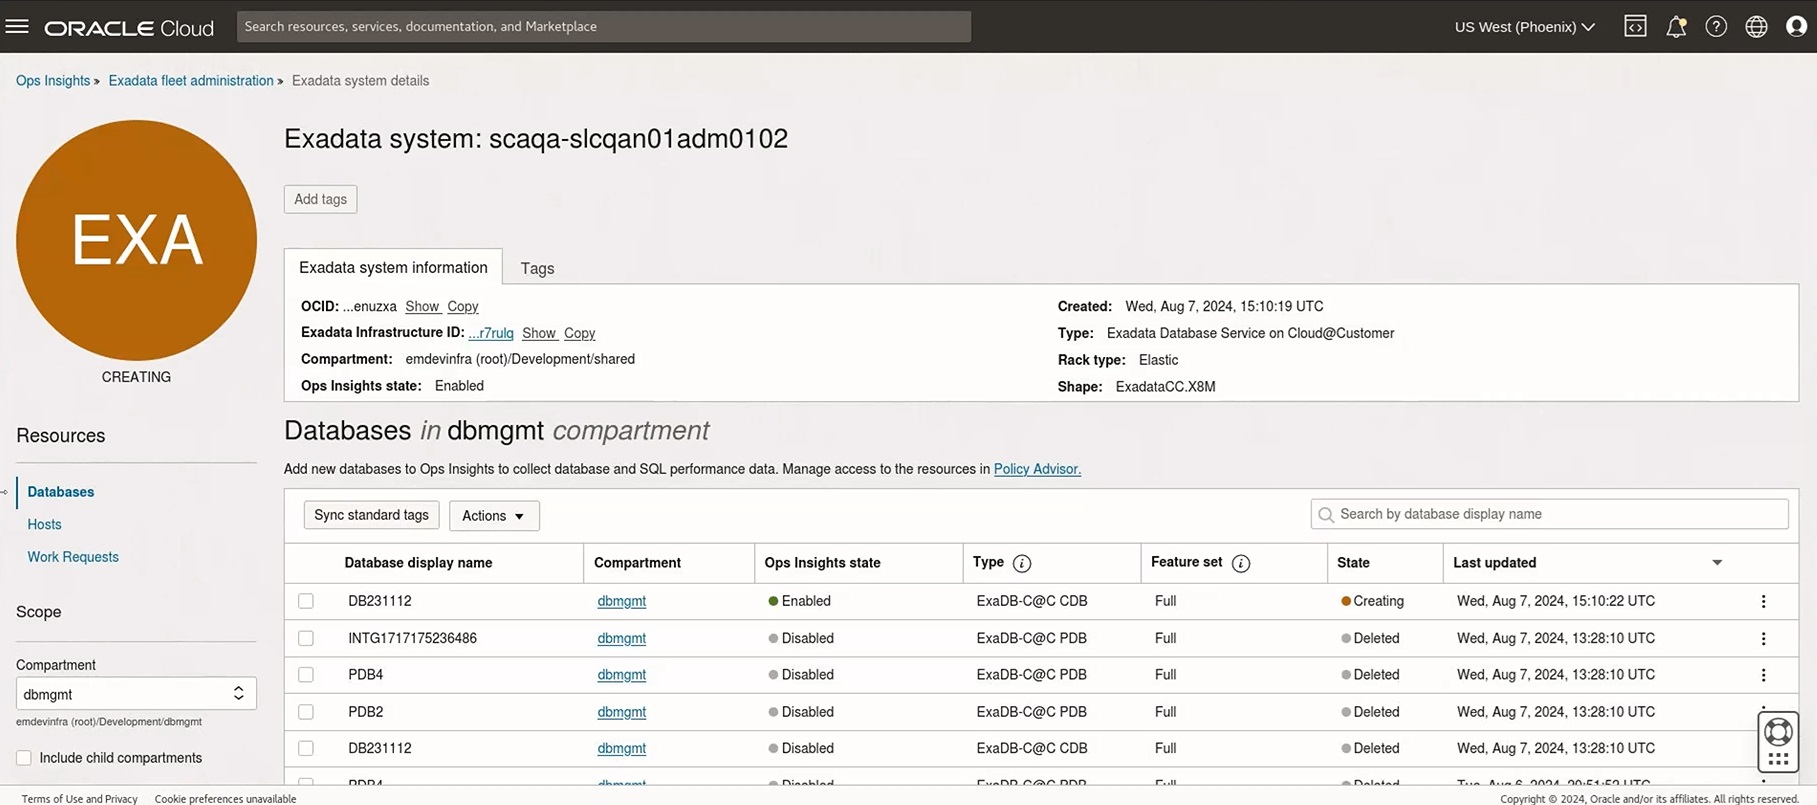1817x805 pixels.
Task: Select Hosts in the Resources list
Action: point(44,524)
